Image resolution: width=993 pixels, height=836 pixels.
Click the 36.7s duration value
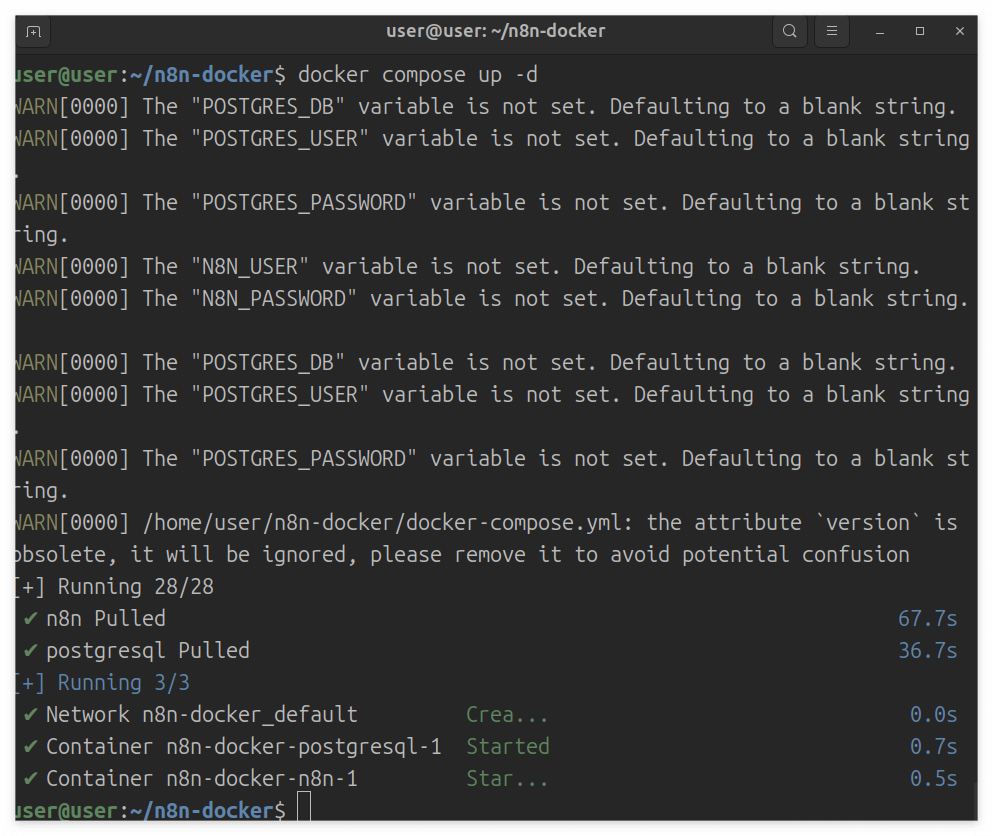pos(927,651)
